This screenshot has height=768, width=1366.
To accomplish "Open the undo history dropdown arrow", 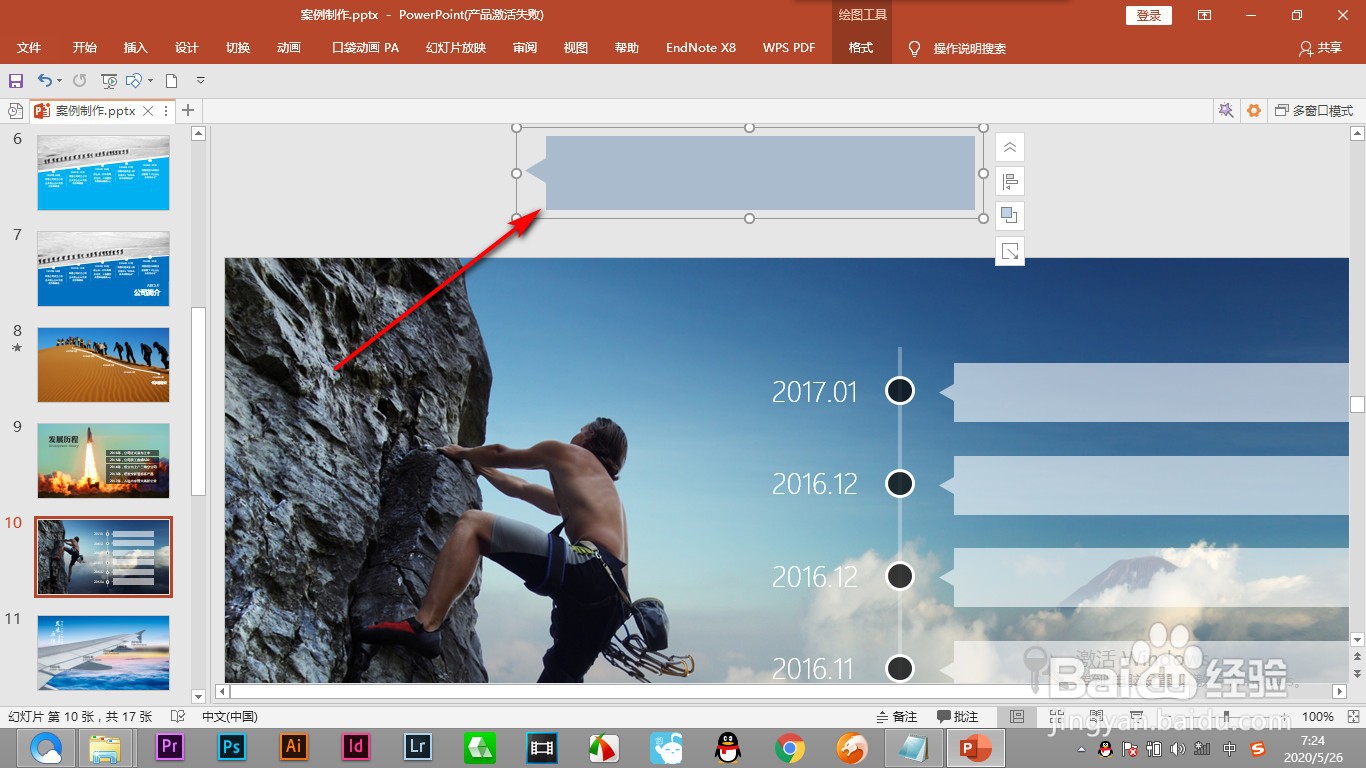I will 59,81.
